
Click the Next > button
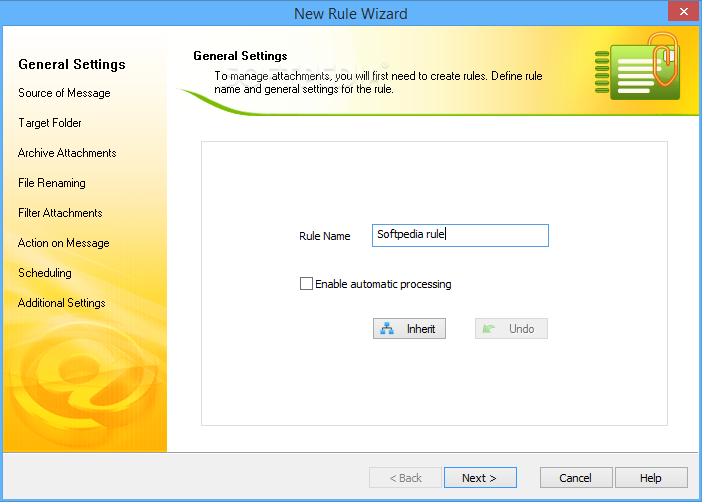coord(480,478)
